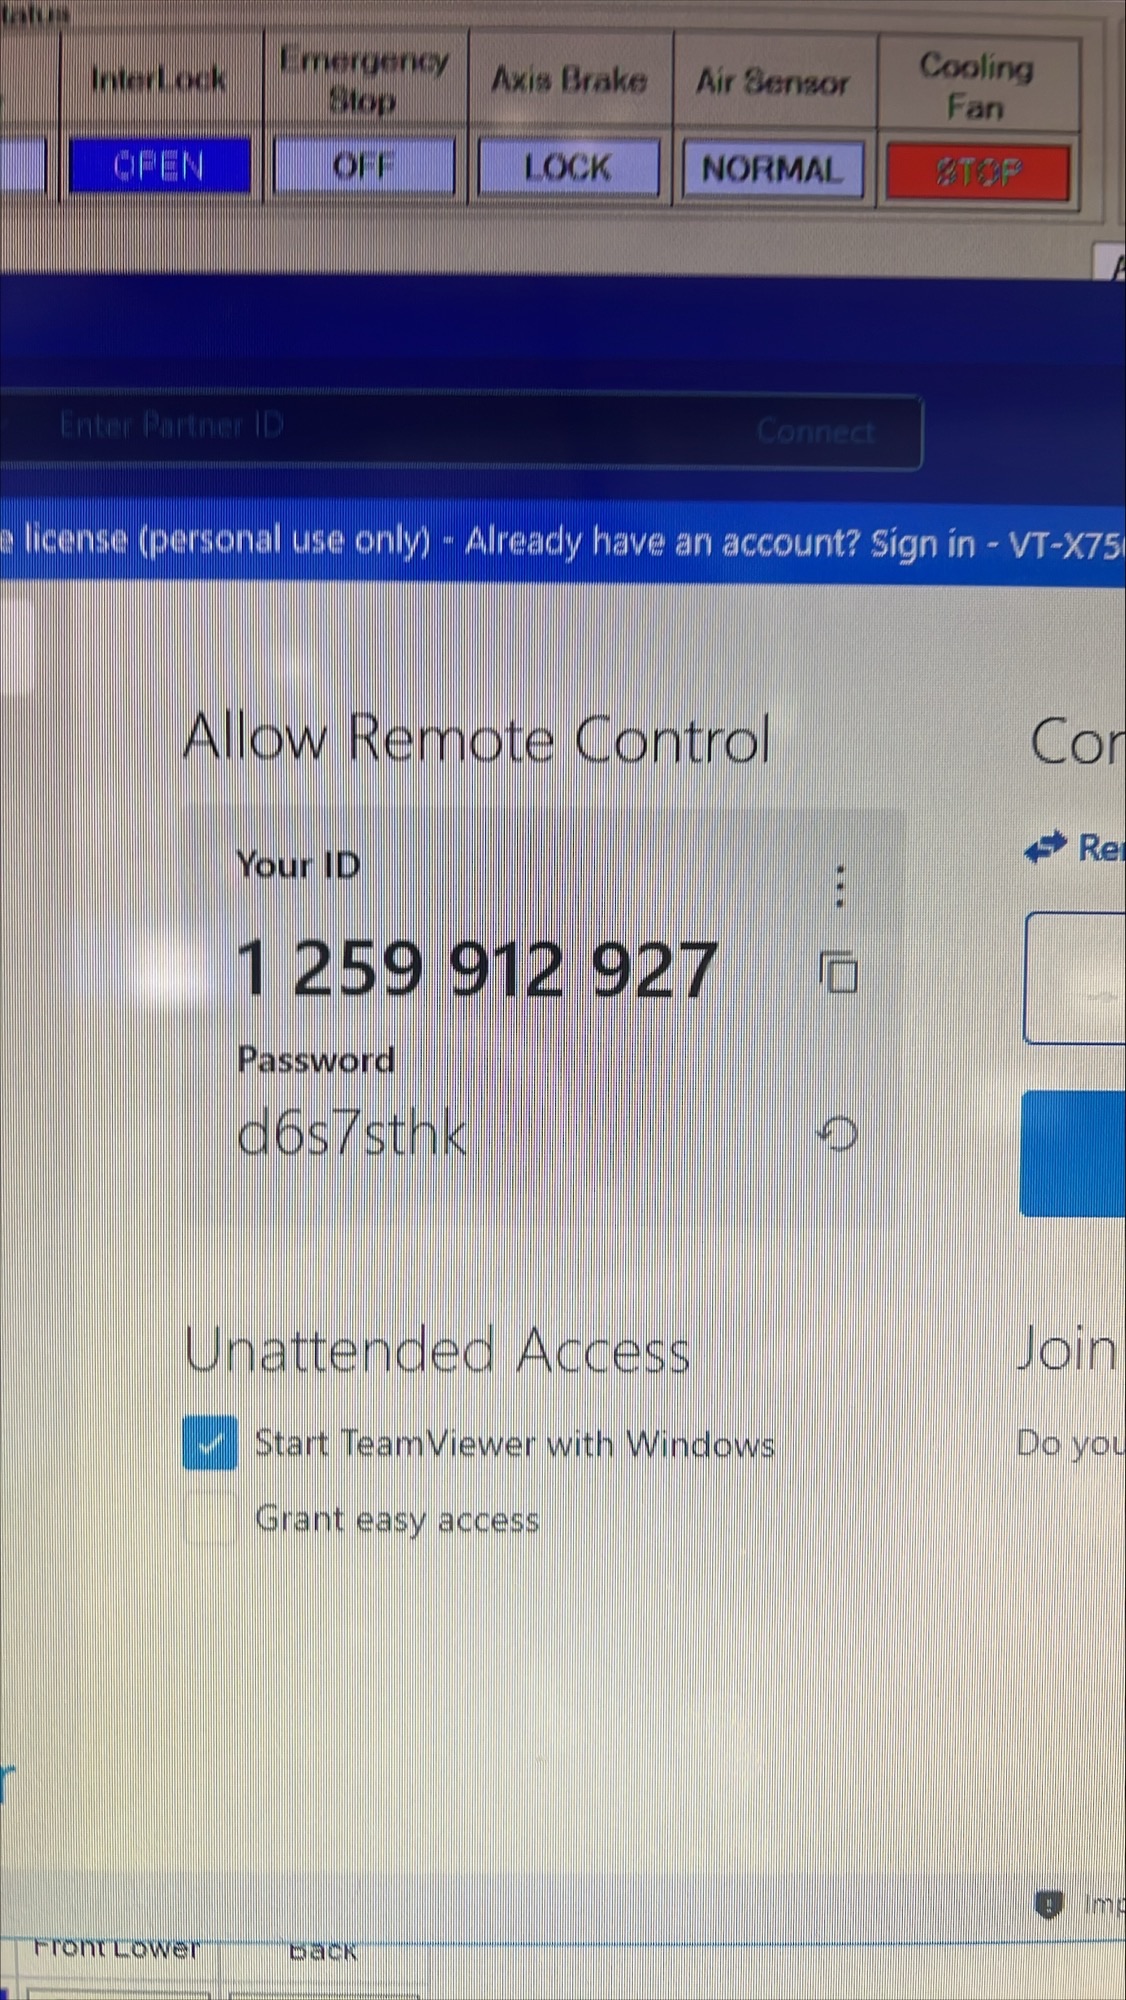Copy the TeamViewer ID to clipboard
This screenshot has width=1126, height=2000.
coord(839,971)
